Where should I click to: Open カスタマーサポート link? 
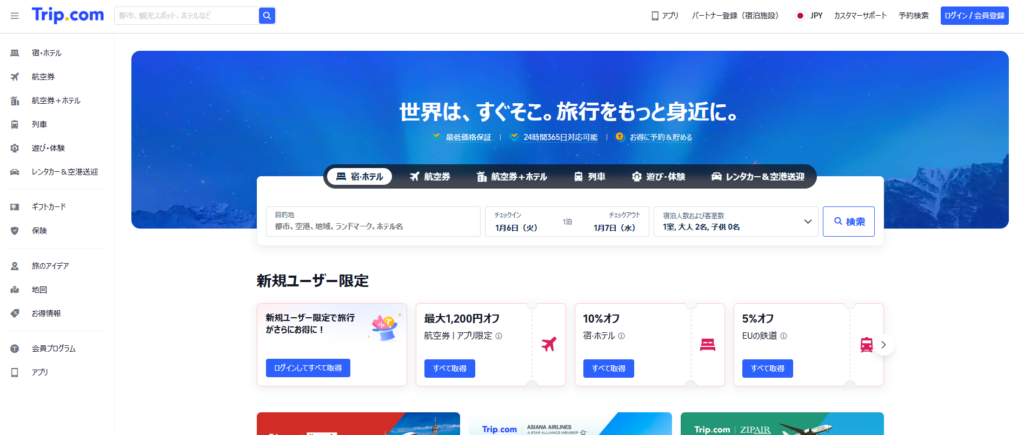click(x=860, y=16)
